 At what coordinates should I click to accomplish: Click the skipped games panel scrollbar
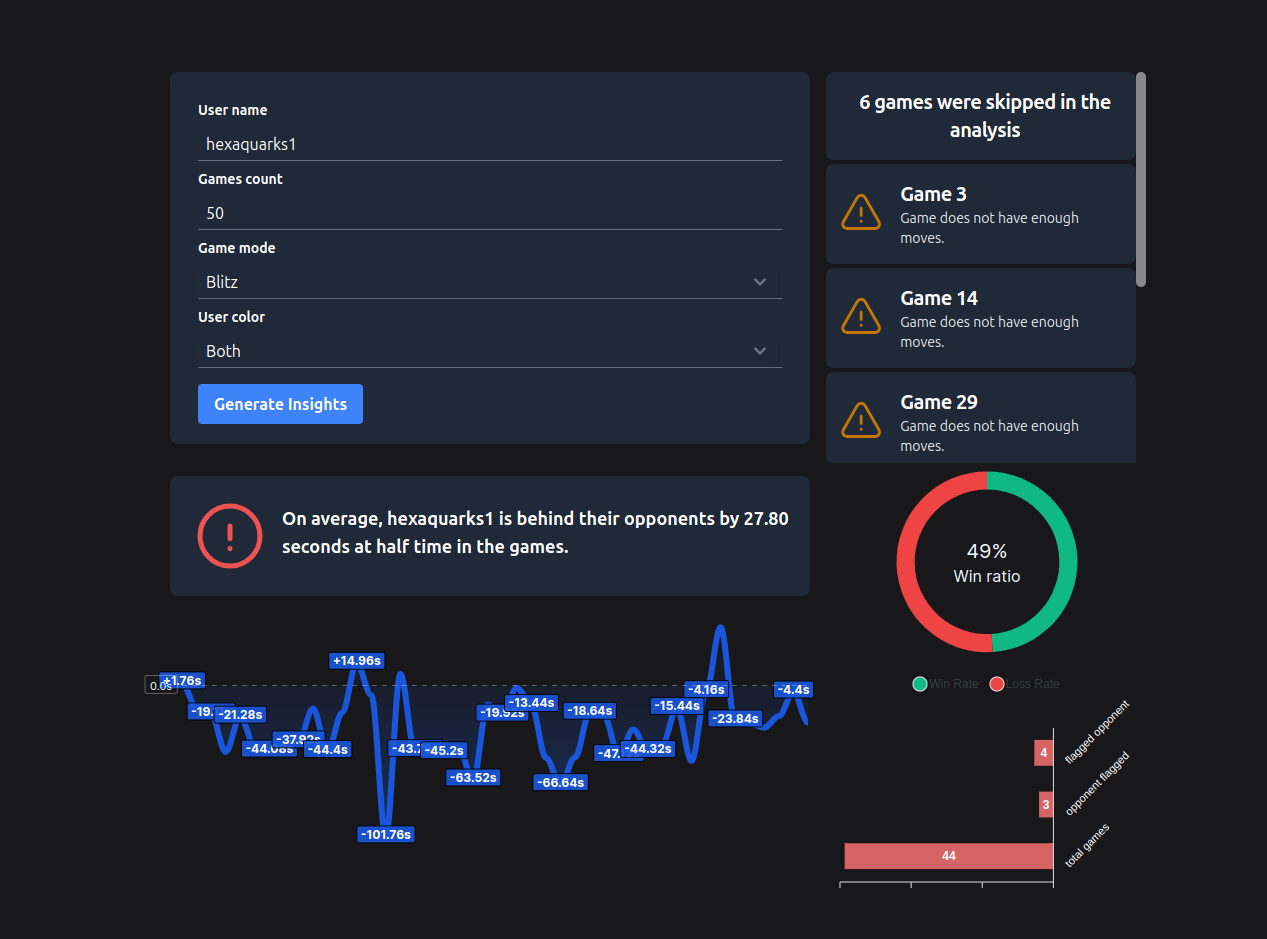1141,180
